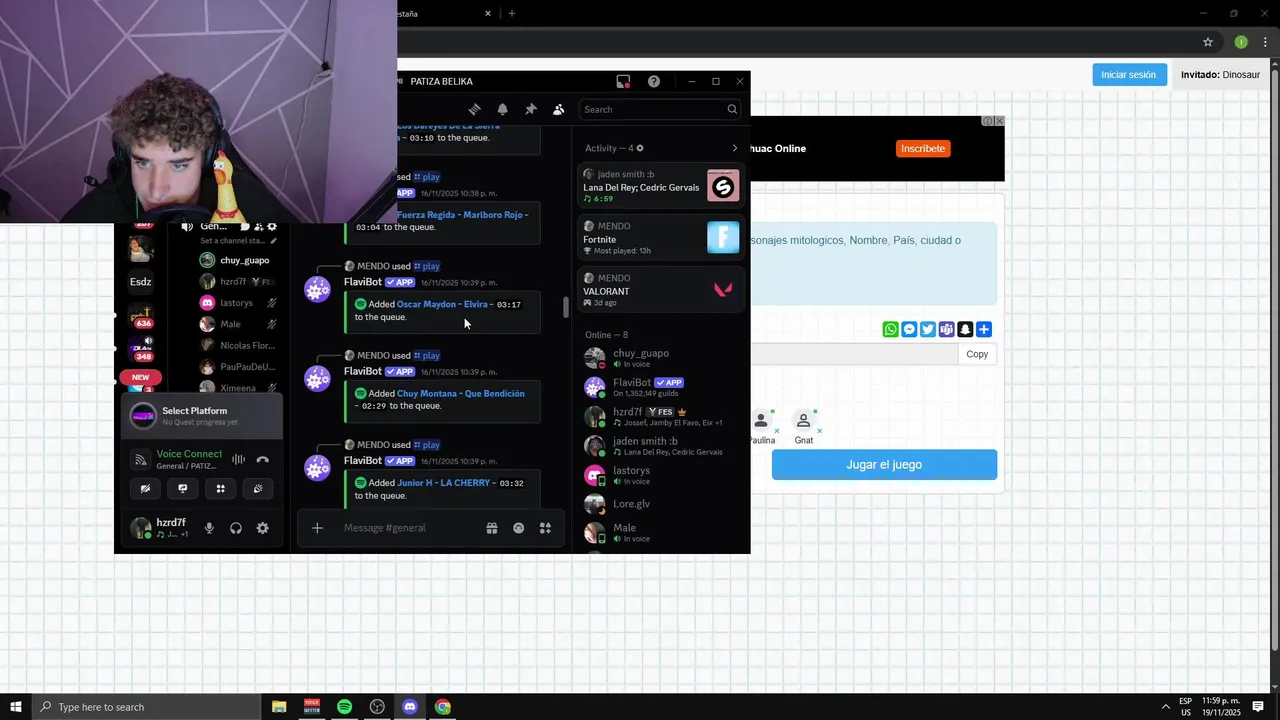Show pinned messages in Discord

[531, 109]
